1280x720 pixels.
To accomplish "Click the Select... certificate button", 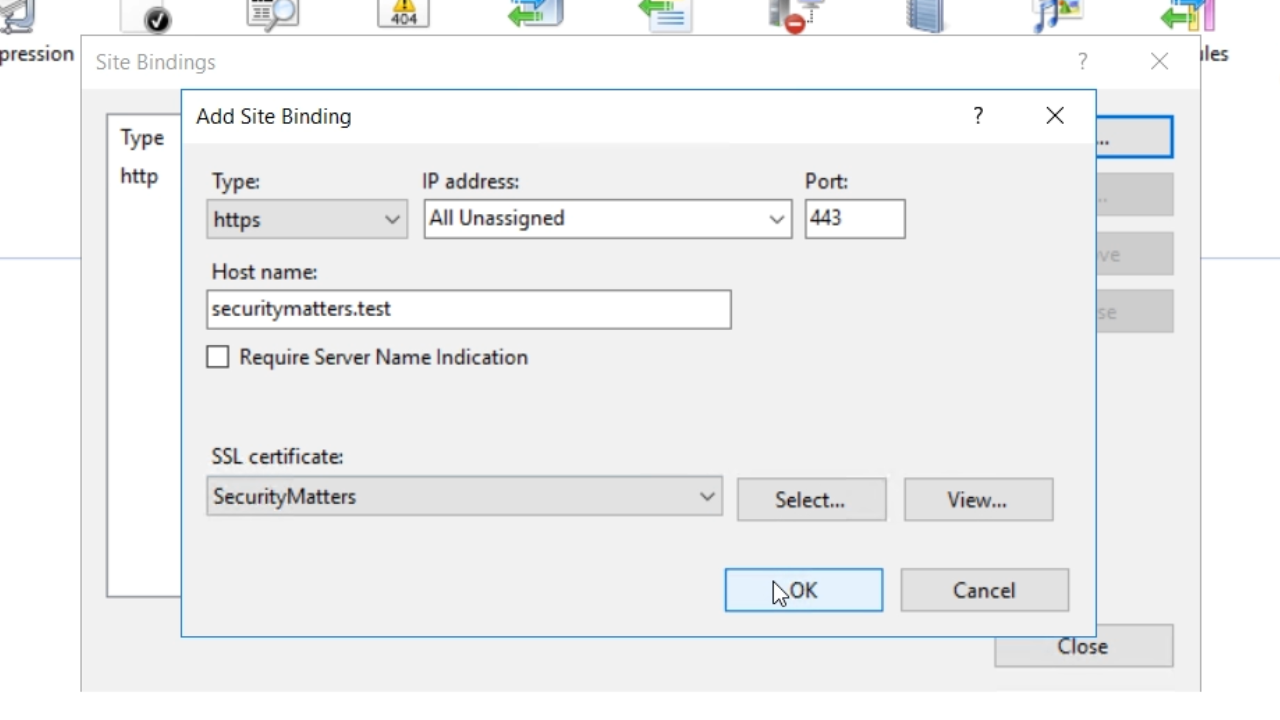I will point(811,500).
